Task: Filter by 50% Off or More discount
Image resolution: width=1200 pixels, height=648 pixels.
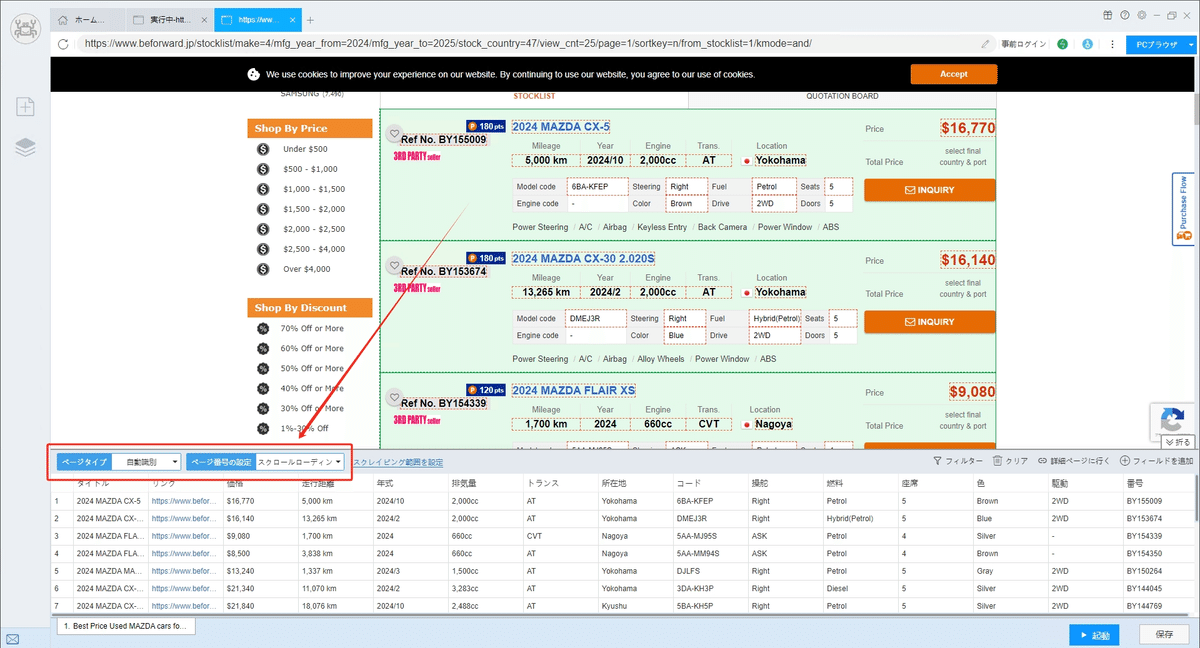Action: click(312, 368)
